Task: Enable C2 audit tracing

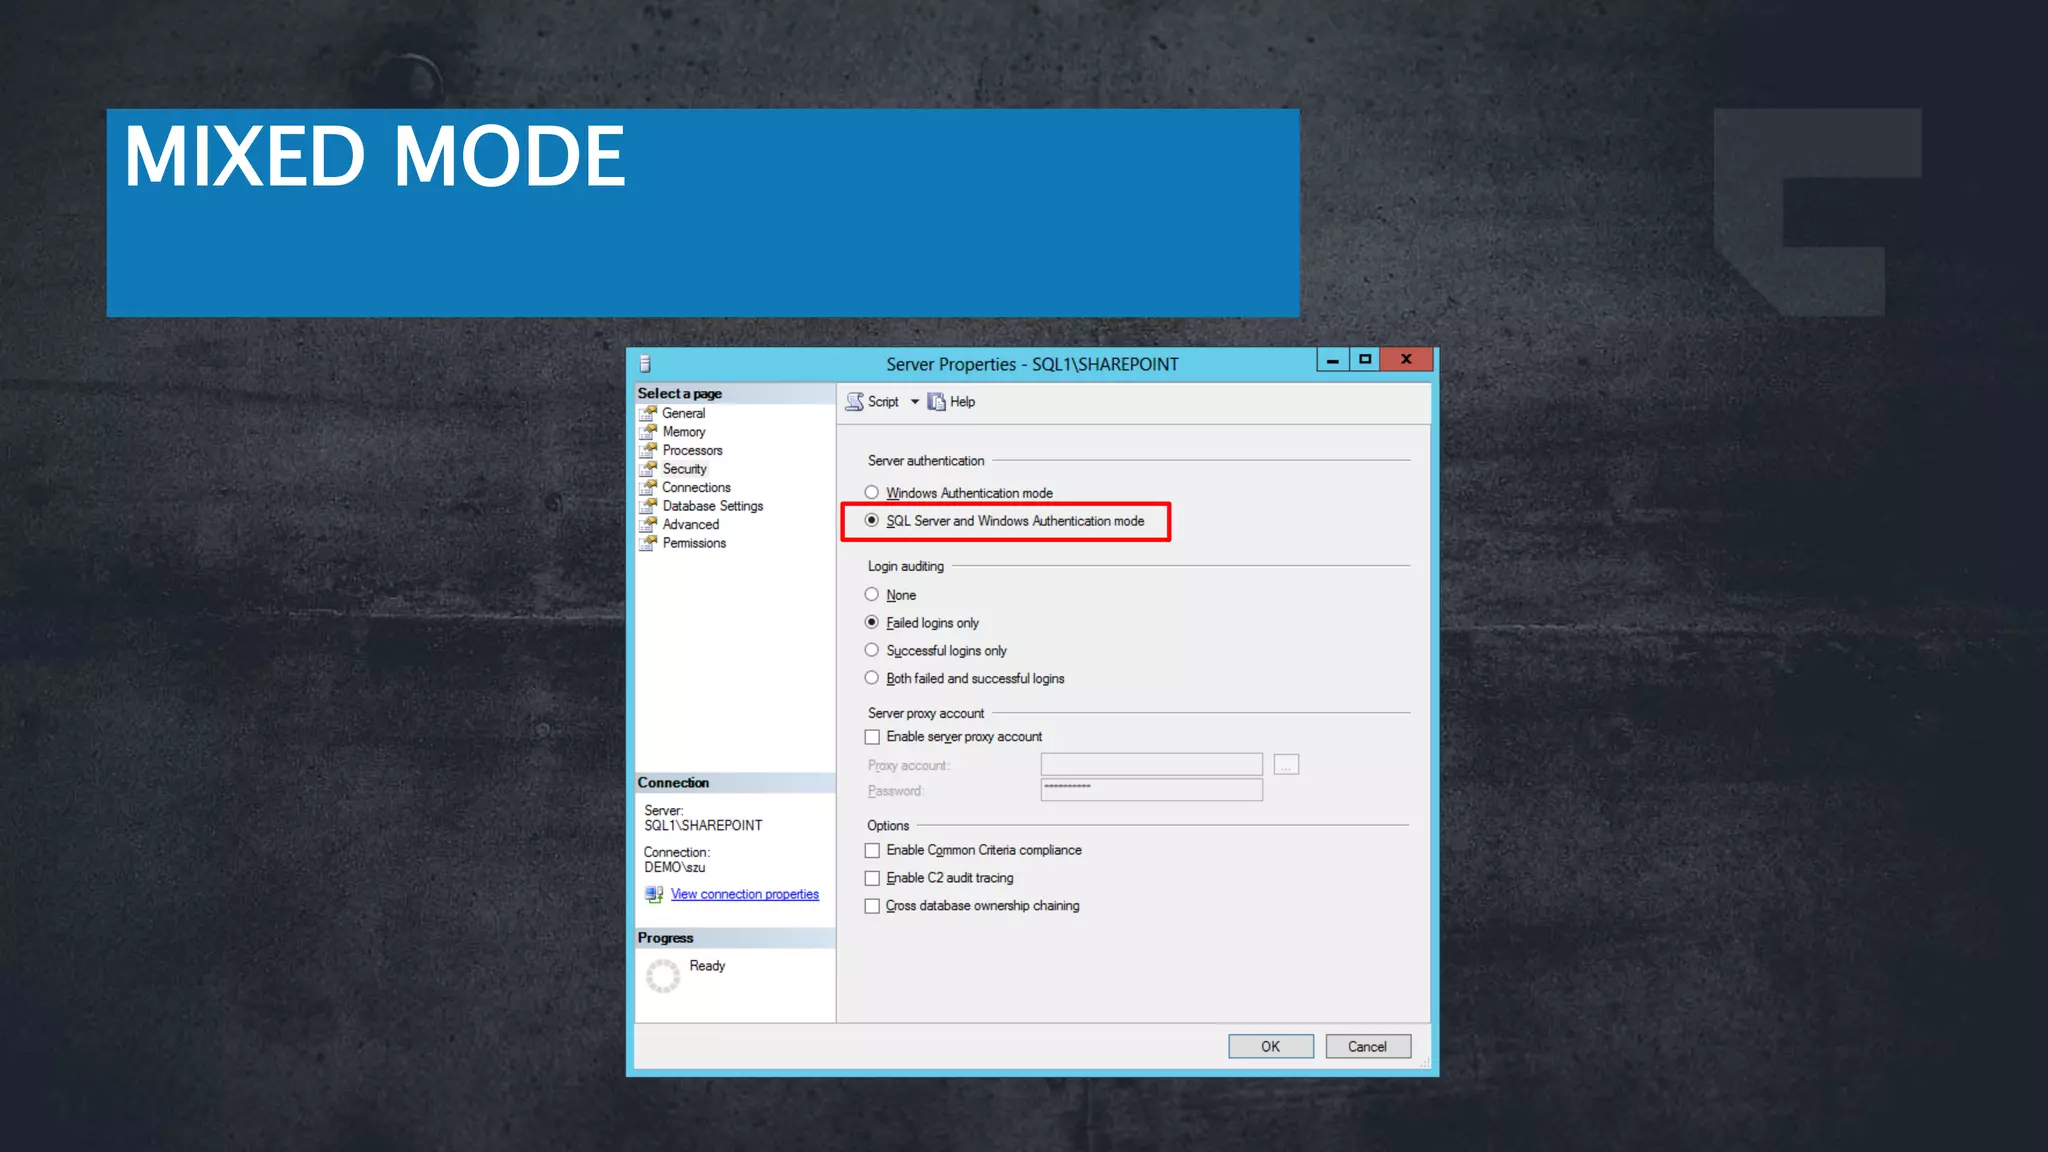Action: click(x=872, y=878)
